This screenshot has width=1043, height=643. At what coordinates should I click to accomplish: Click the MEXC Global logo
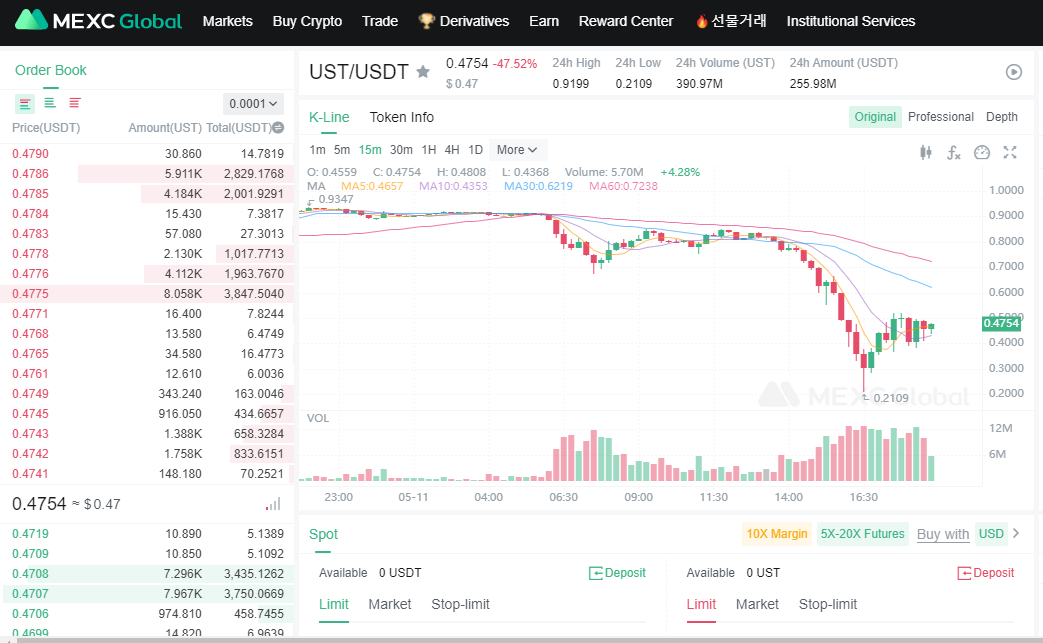click(x=98, y=21)
